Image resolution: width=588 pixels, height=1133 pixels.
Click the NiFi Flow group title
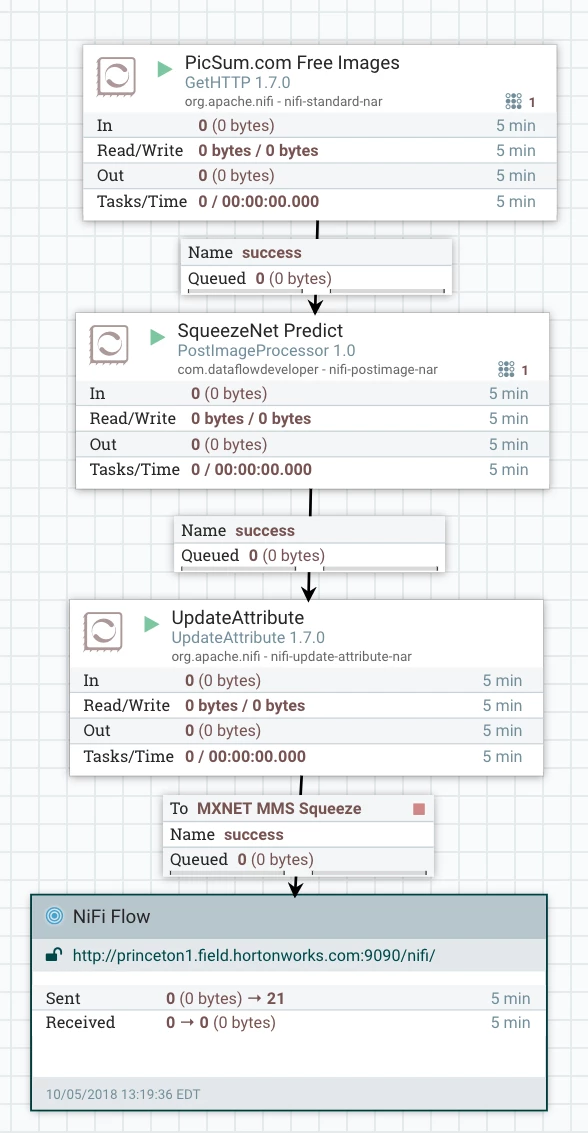(x=111, y=916)
